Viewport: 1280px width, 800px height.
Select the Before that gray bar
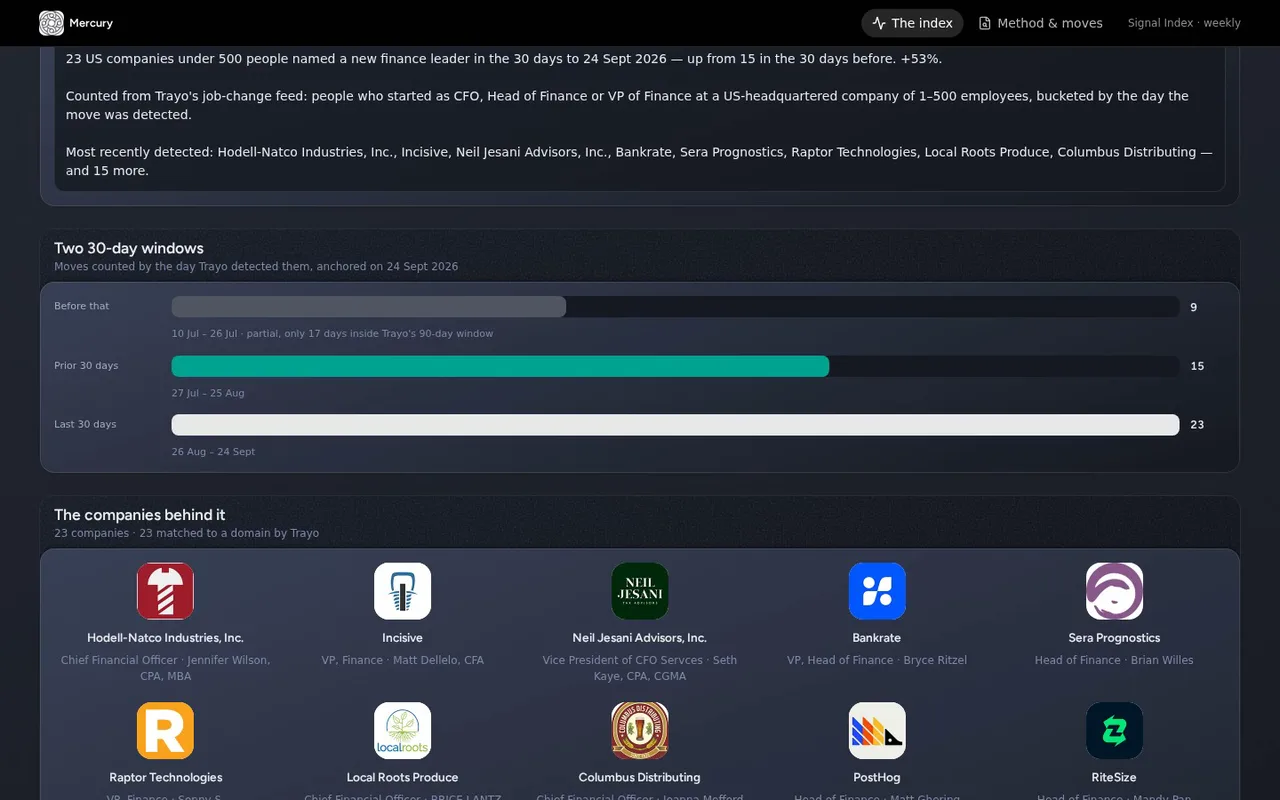369,307
